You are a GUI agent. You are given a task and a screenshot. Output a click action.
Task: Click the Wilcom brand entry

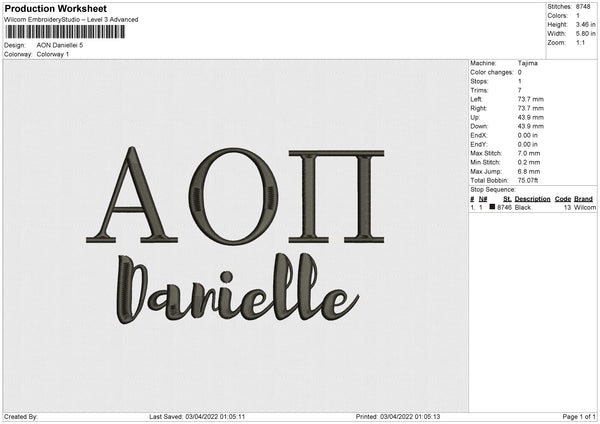tap(585, 207)
